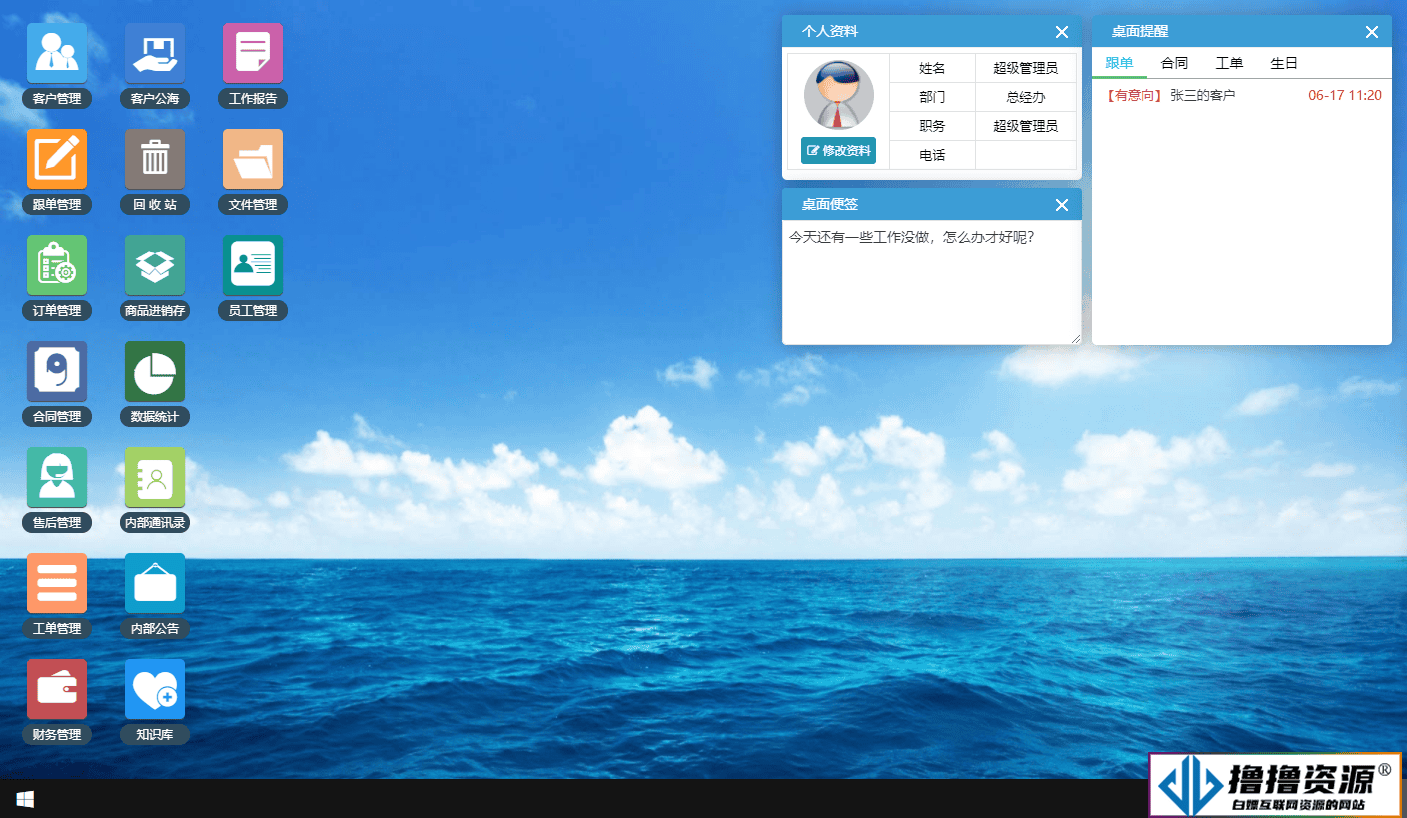Click the empty 电话 value cell
This screenshot has width=1407, height=818.
coord(1026,155)
